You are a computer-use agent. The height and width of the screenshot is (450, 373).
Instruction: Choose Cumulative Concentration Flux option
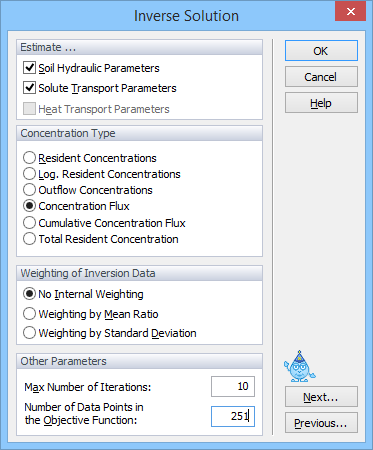[x=29, y=223]
